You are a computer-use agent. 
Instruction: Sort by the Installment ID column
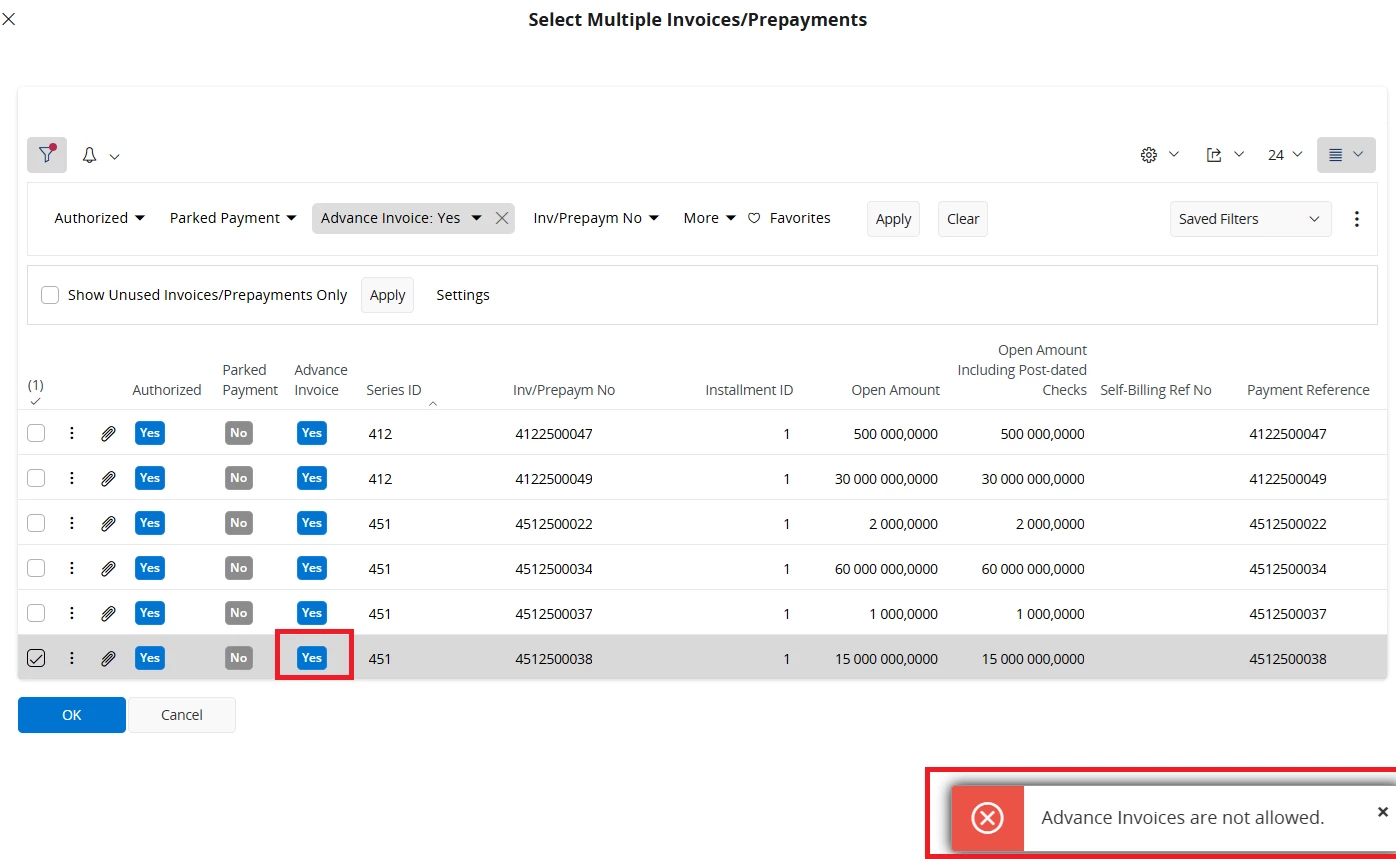pos(749,390)
